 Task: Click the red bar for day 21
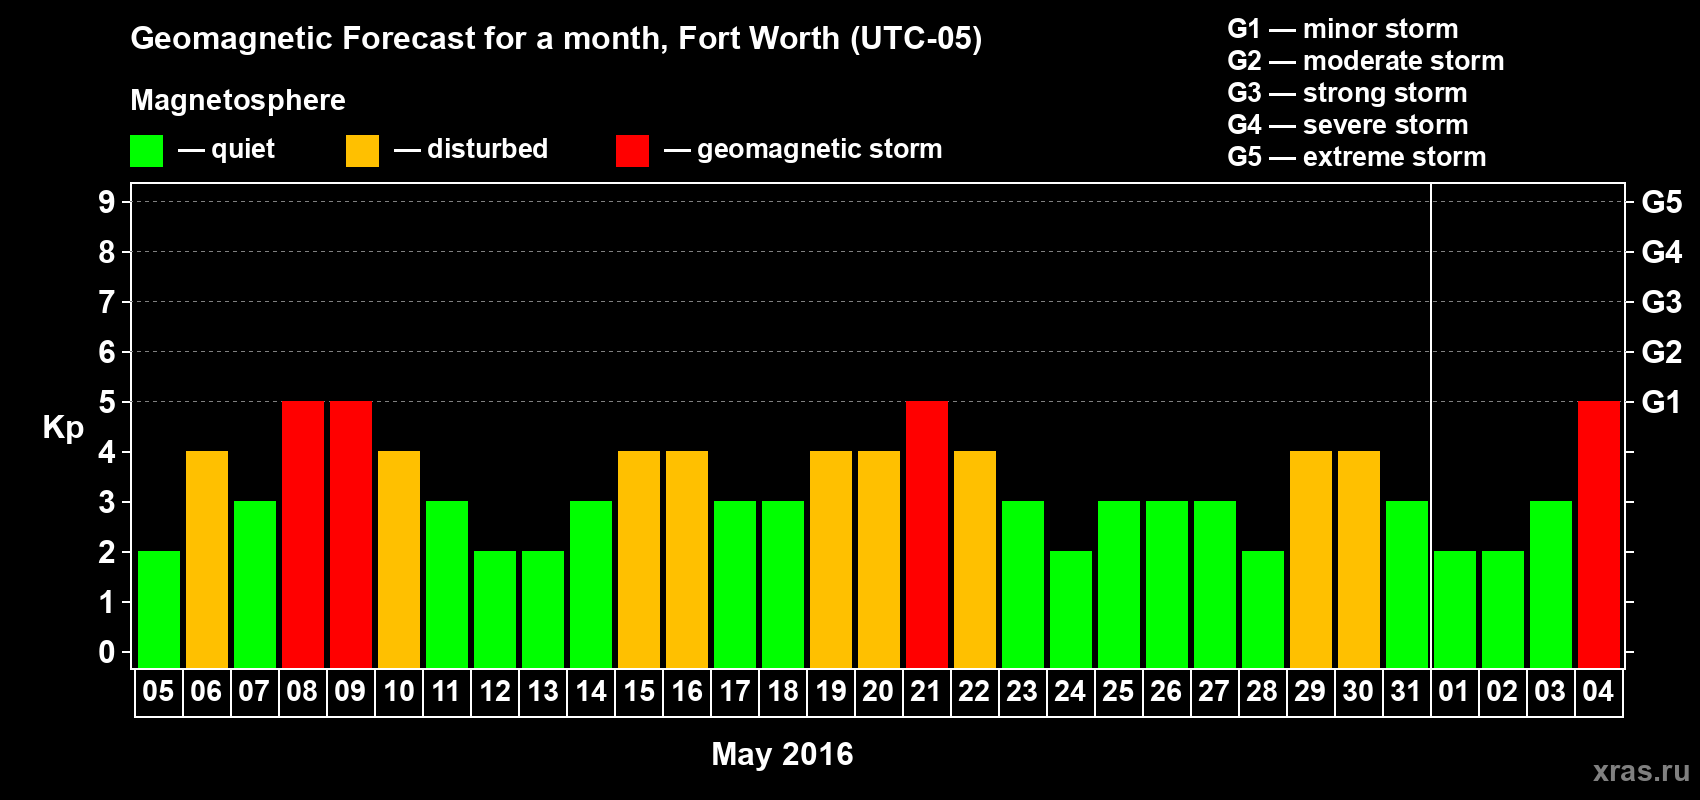[x=927, y=534]
